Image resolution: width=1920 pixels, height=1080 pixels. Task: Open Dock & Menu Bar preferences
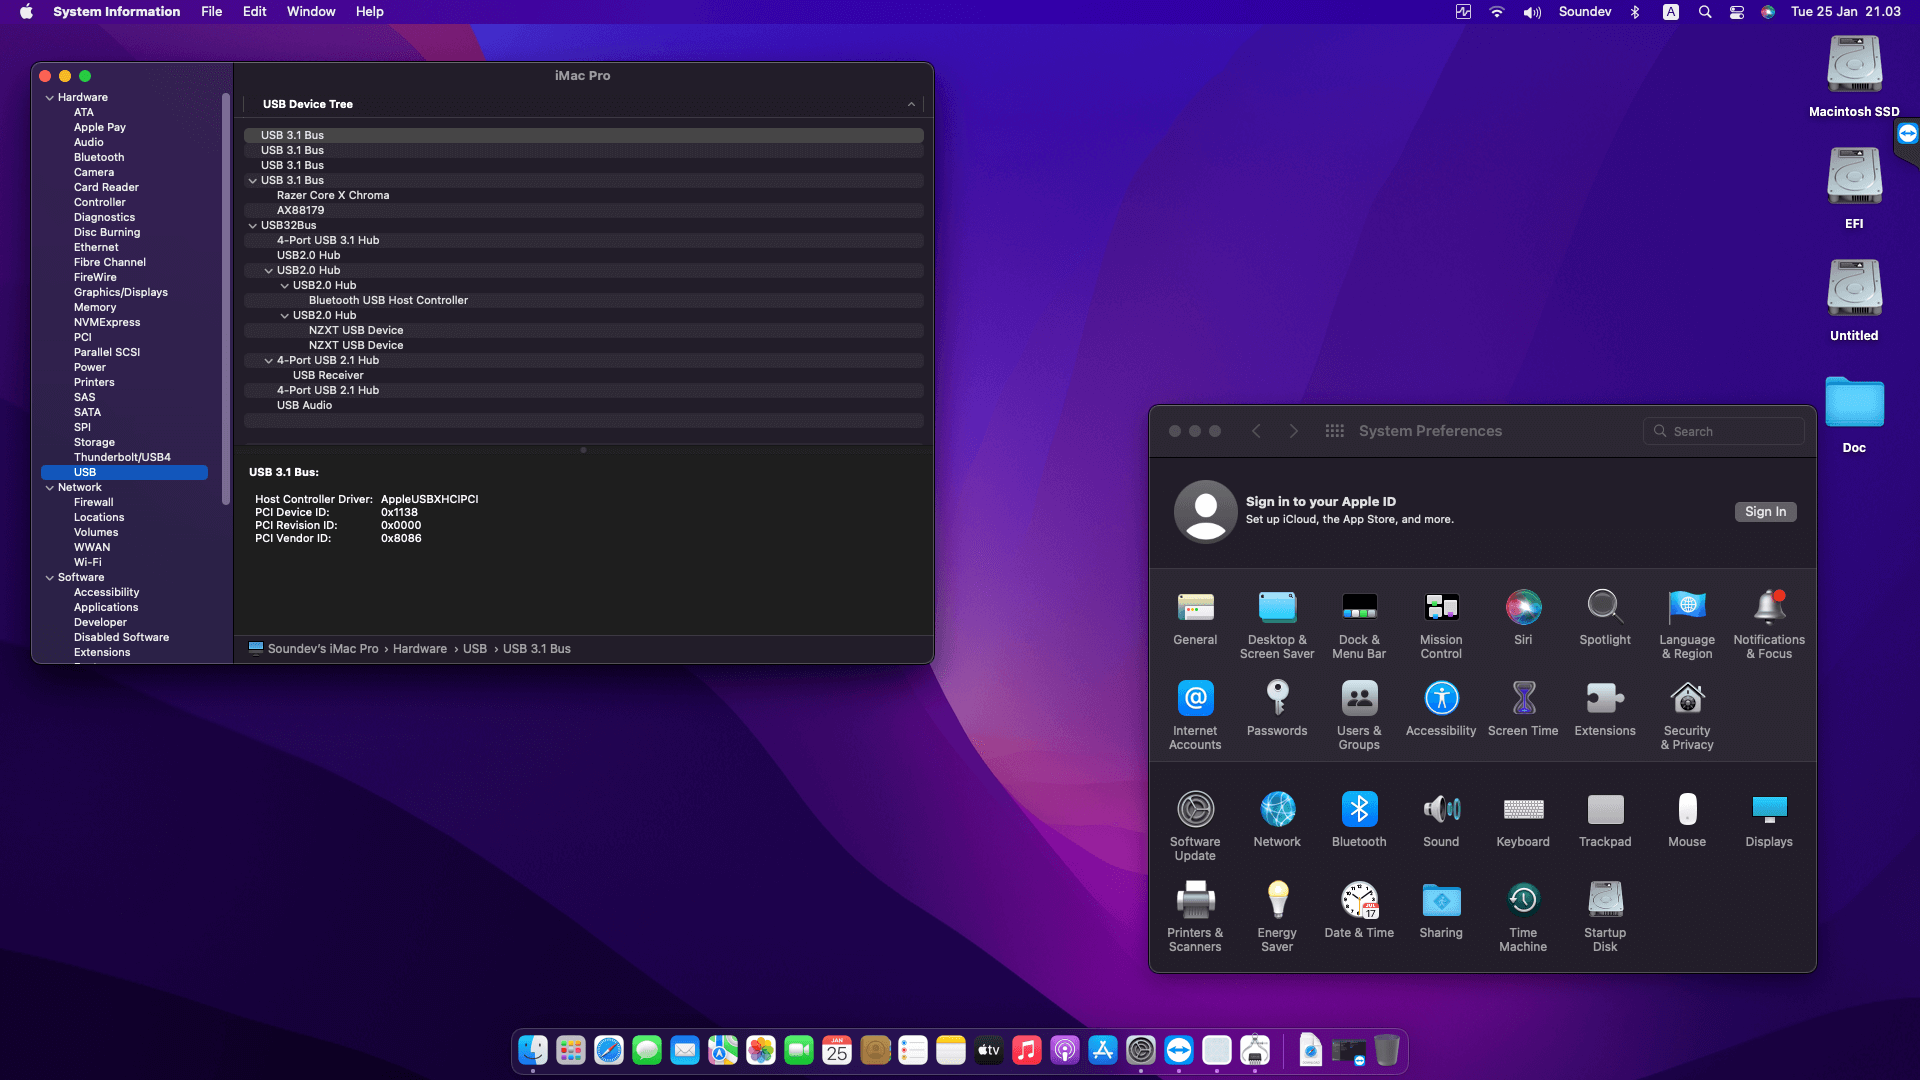(x=1359, y=607)
